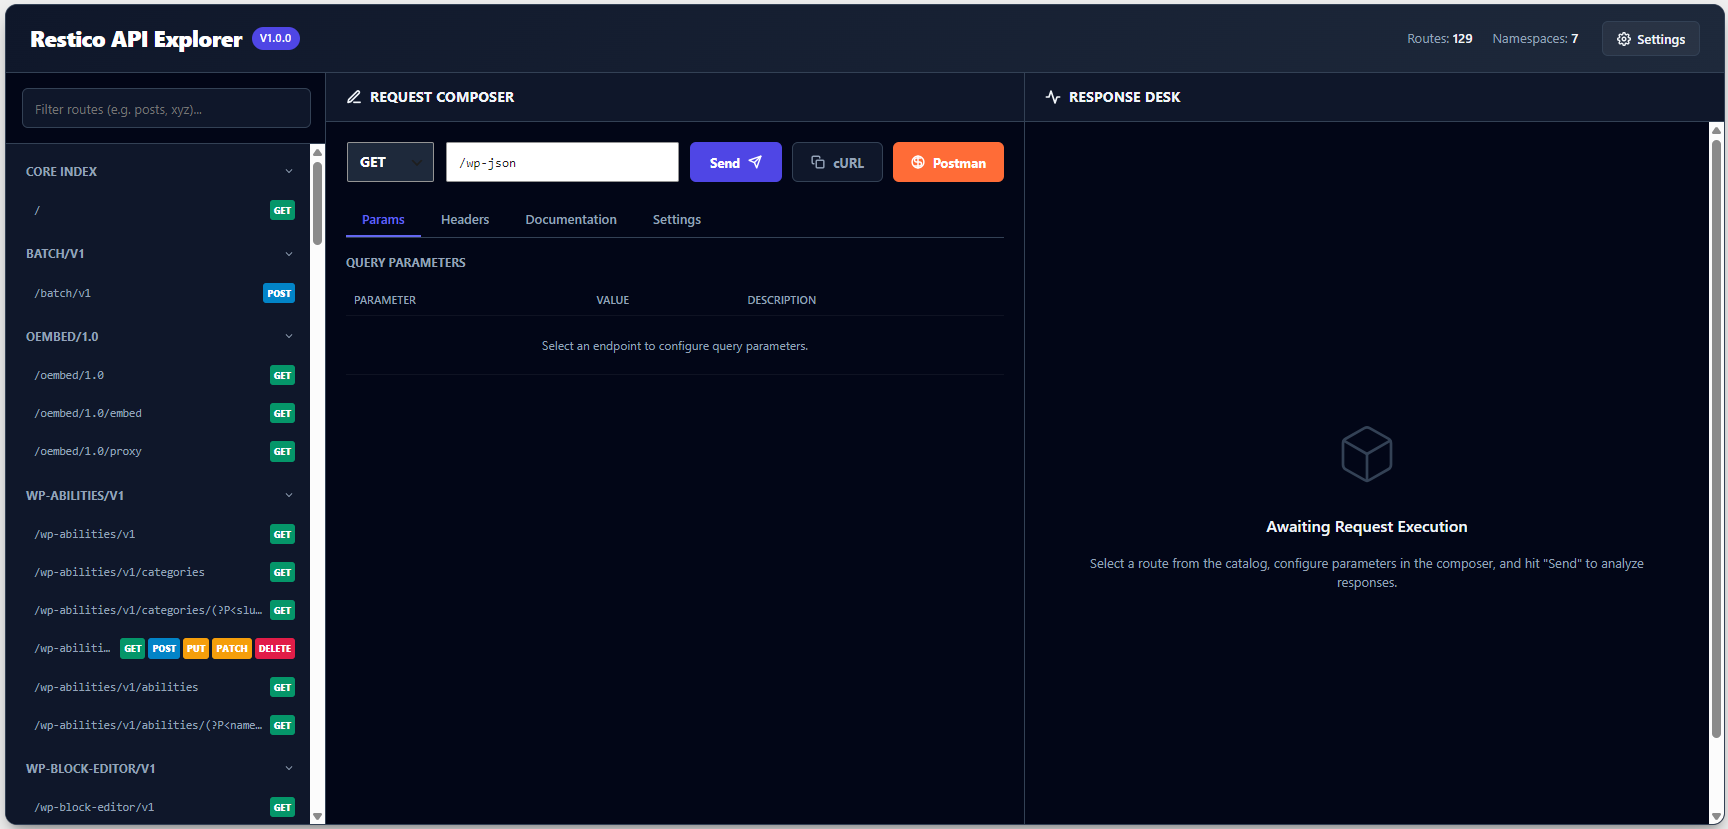Click the pencil icon beside Request Composer

click(354, 97)
